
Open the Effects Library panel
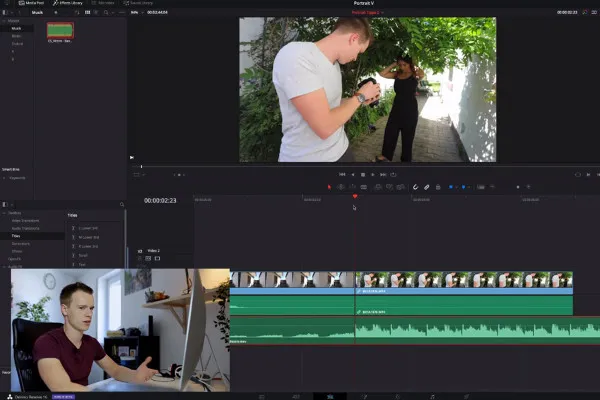tap(68, 3)
